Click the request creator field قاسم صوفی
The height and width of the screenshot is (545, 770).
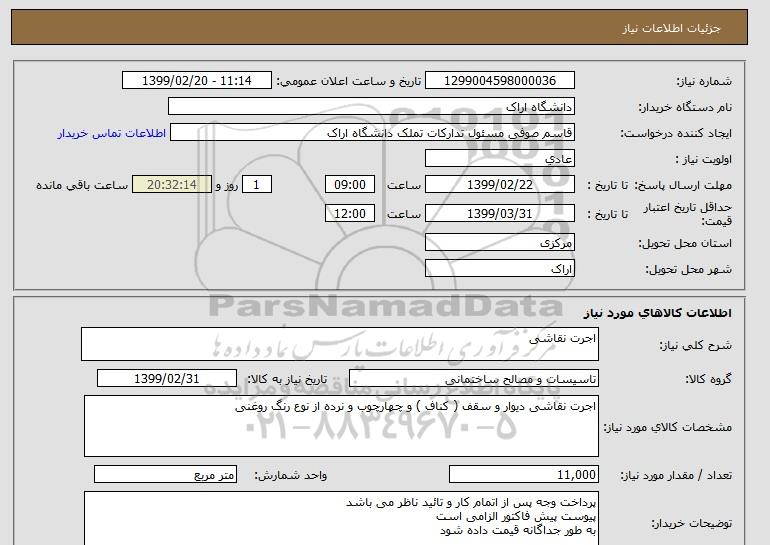tap(372, 133)
